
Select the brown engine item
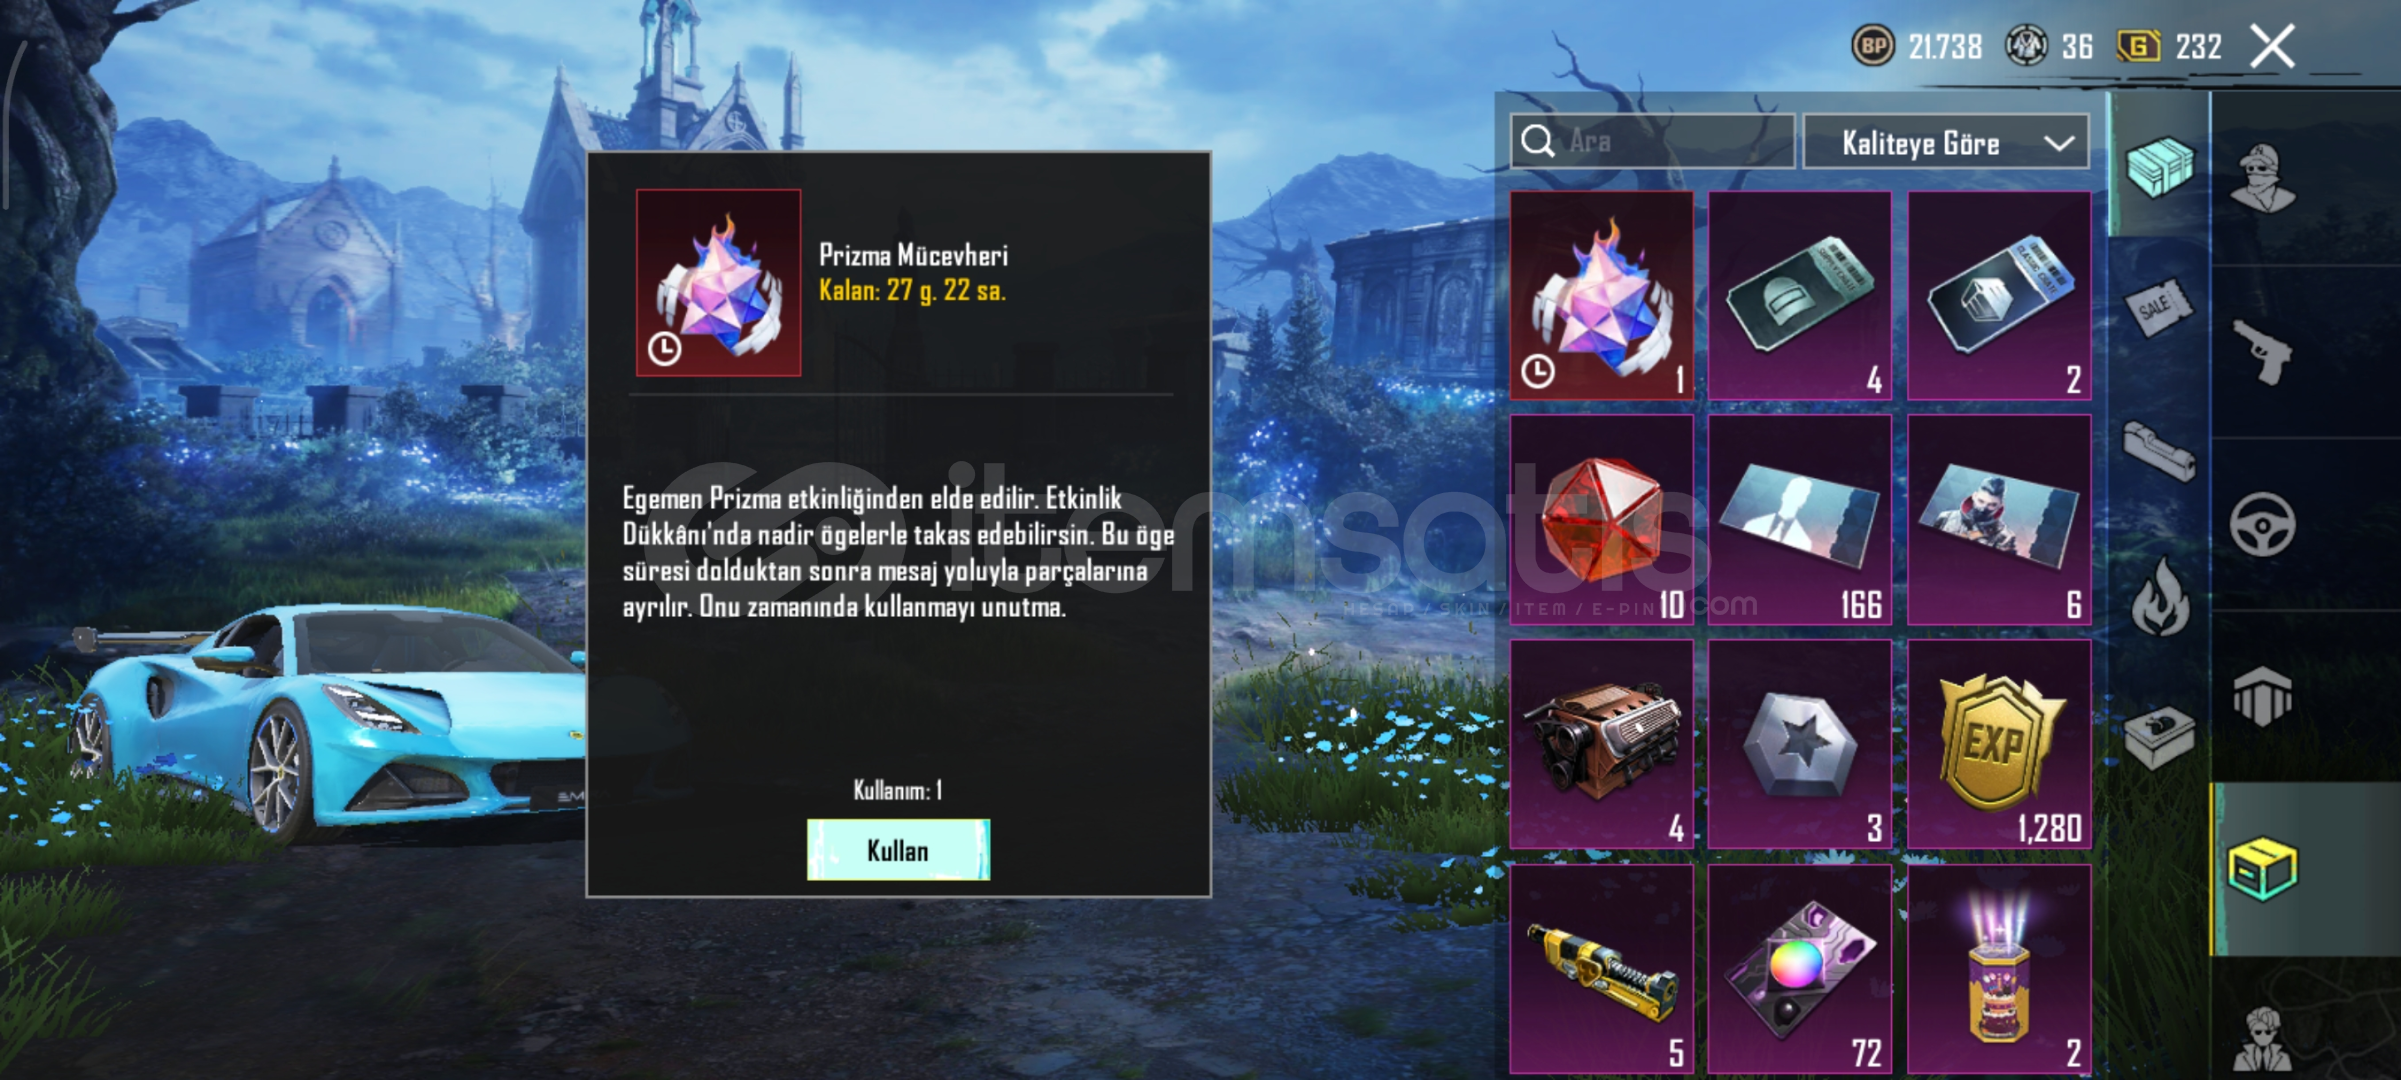(1601, 744)
